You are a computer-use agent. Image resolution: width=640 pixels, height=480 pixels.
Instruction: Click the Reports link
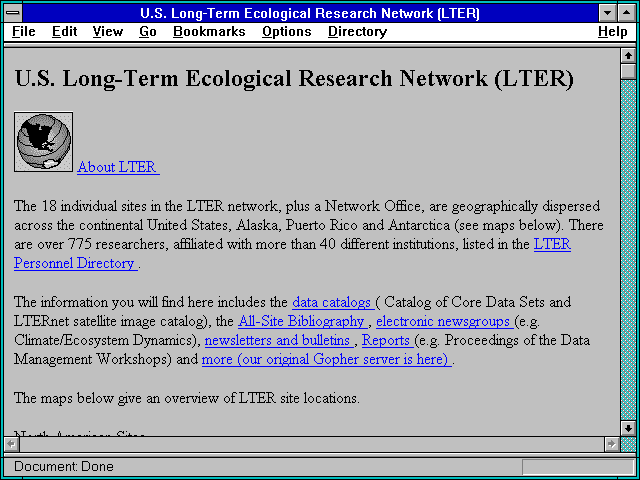388,340
